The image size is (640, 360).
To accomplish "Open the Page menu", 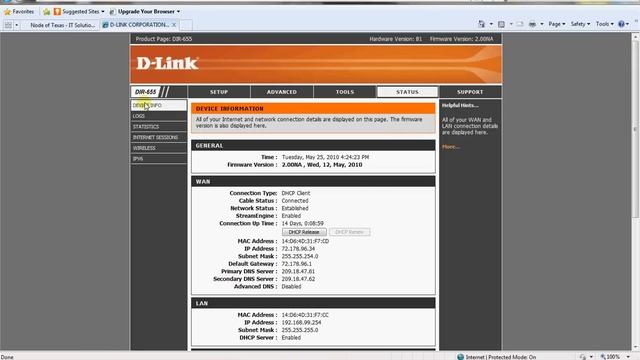I will (x=557, y=24).
